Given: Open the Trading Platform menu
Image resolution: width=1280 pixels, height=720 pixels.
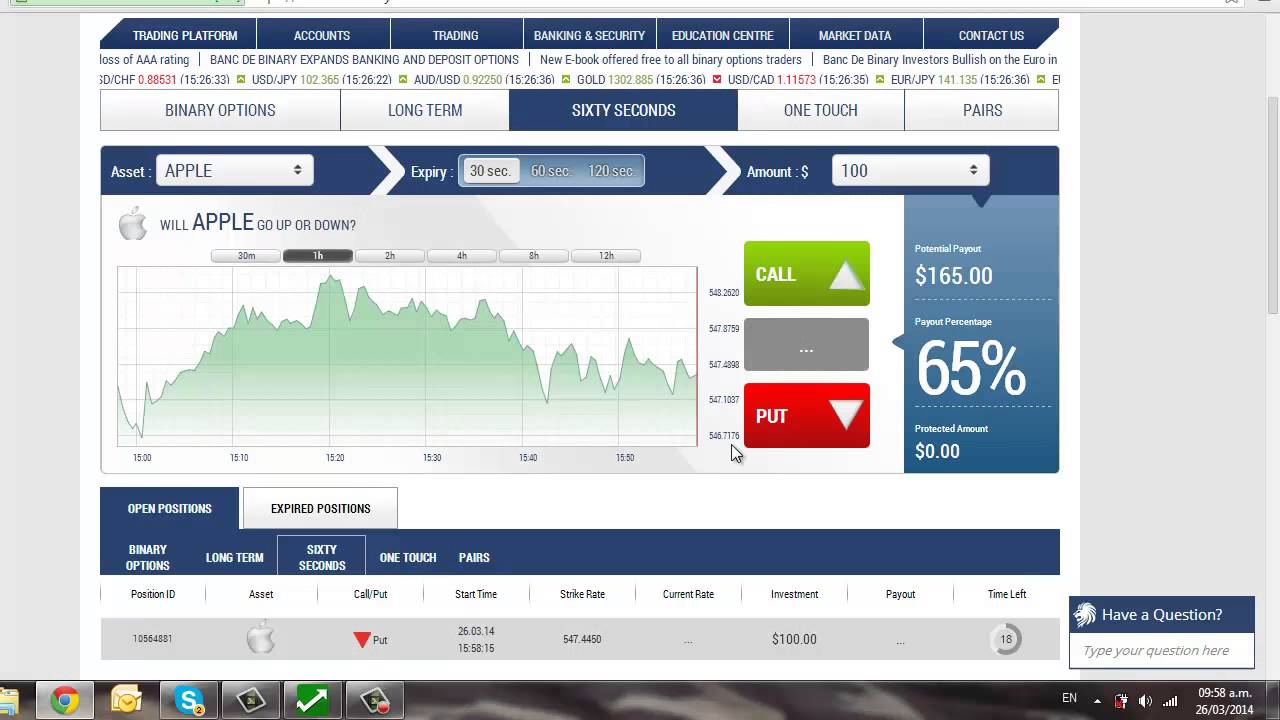Looking at the screenshot, I should pyautogui.click(x=185, y=35).
